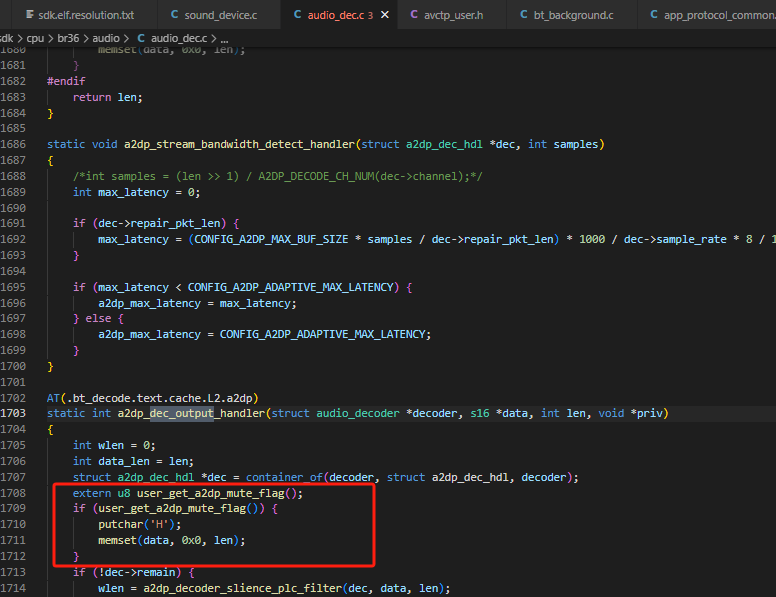Close the audio_dec.c tab
Screen dimensions: 776x597
coord(385,15)
